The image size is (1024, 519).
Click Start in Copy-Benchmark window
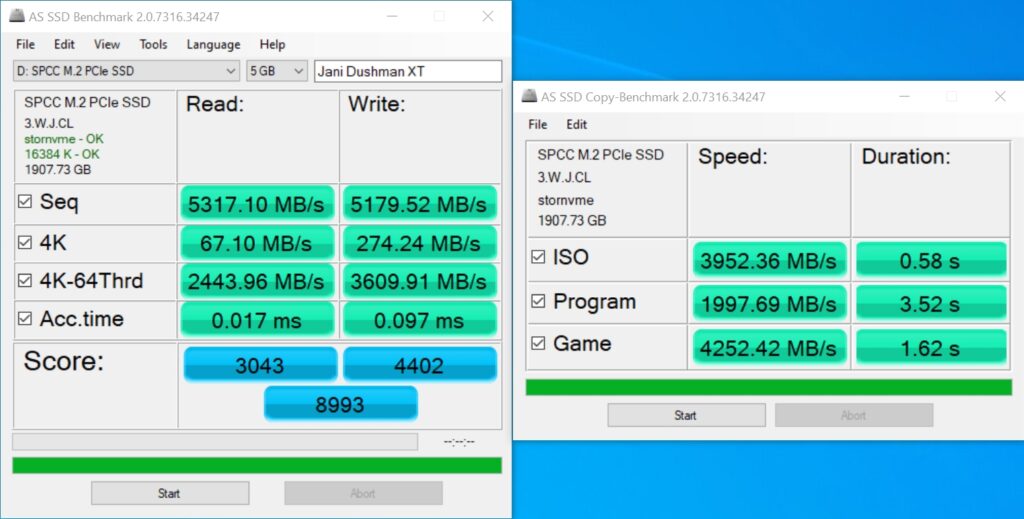[686, 415]
